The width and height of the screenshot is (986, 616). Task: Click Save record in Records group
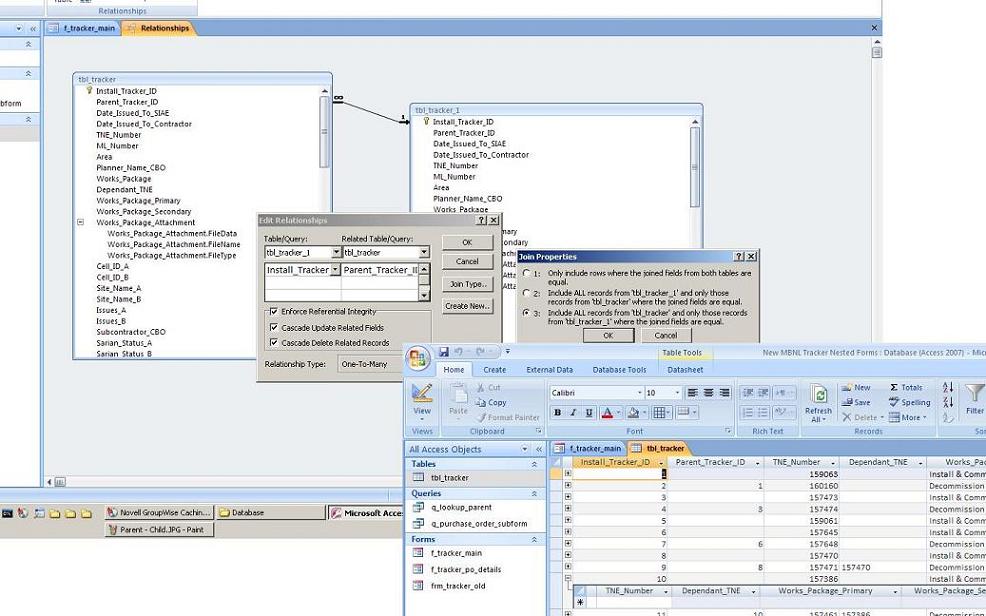point(856,402)
